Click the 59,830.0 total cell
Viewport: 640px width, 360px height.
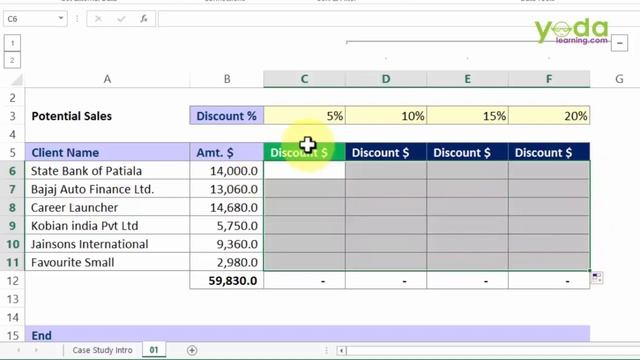(227, 280)
